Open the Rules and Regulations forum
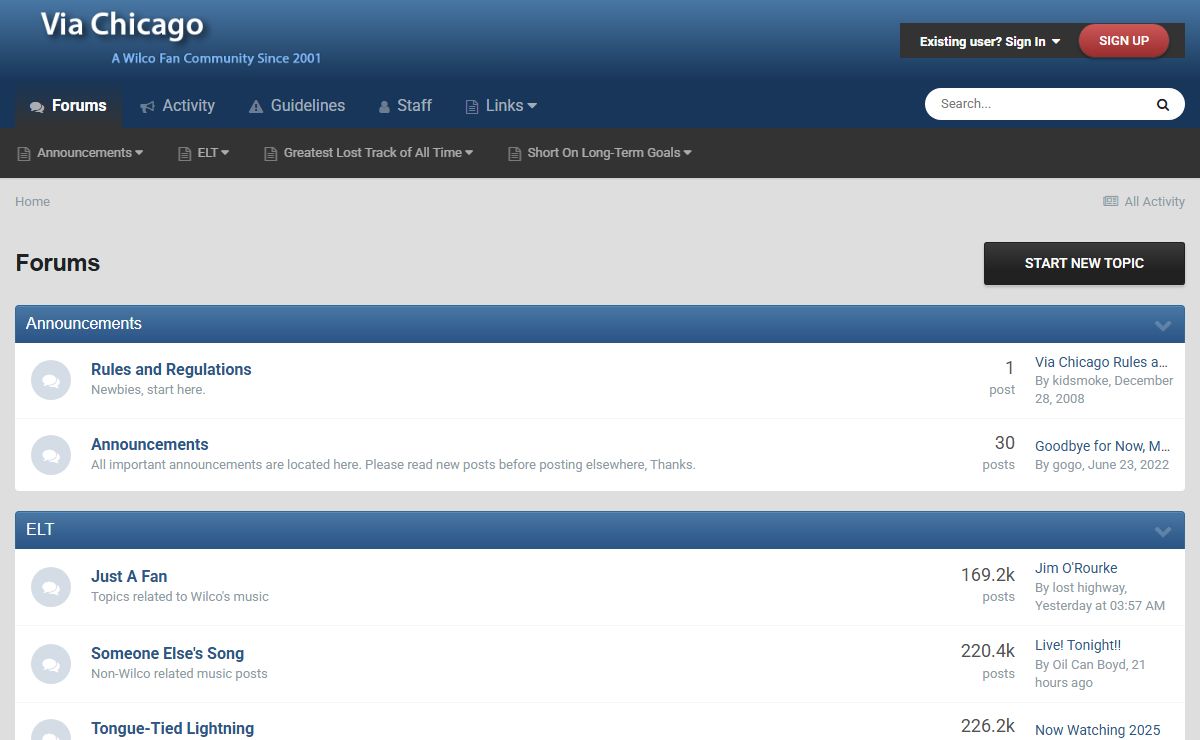This screenshot has height=740, width=1200. 171,369
